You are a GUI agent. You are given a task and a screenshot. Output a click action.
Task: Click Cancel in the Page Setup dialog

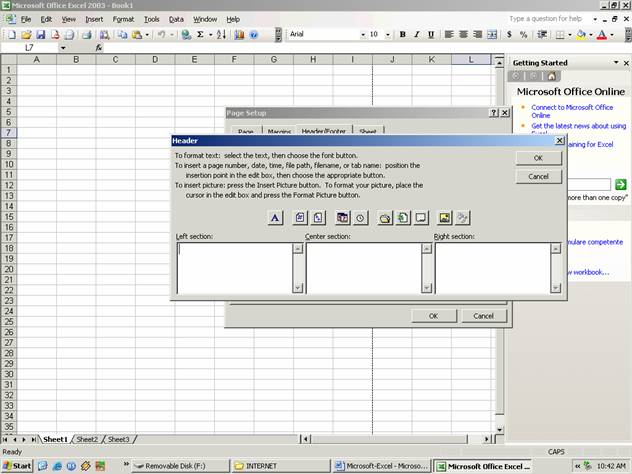[484, 316]
